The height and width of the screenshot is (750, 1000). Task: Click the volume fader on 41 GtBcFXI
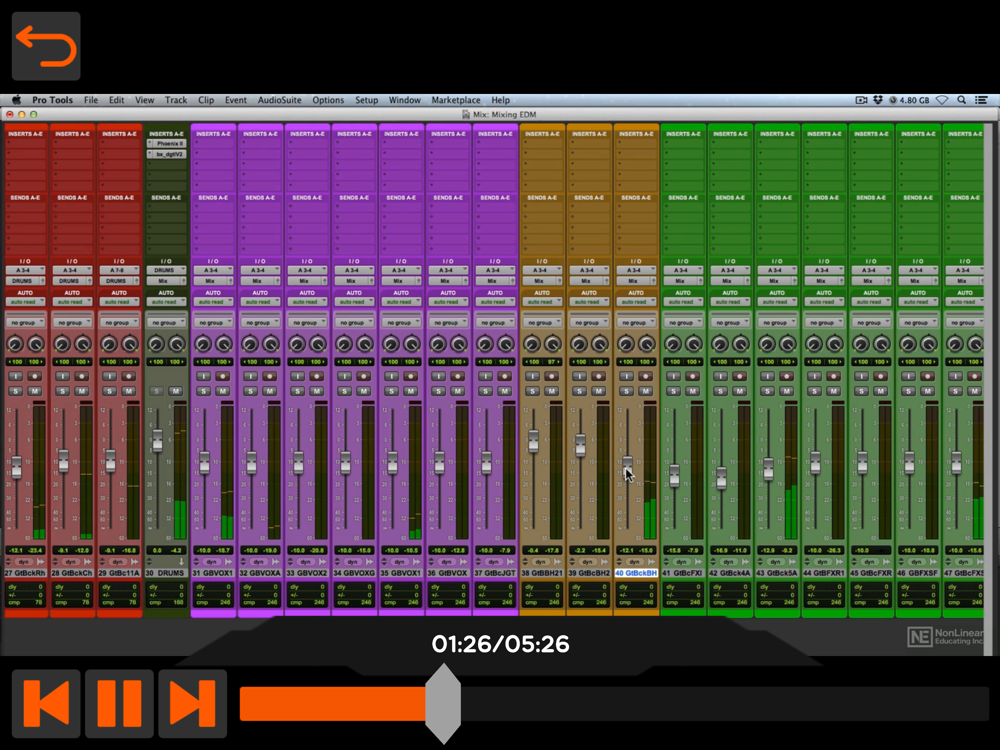tap(675, 476)
